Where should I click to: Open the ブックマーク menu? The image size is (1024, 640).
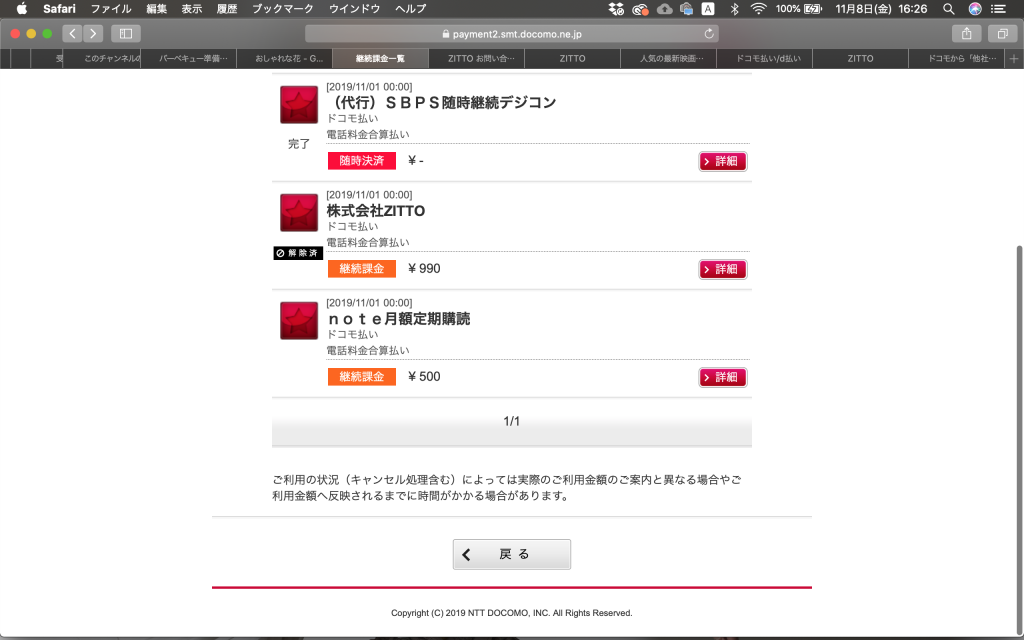pos(283,8)
